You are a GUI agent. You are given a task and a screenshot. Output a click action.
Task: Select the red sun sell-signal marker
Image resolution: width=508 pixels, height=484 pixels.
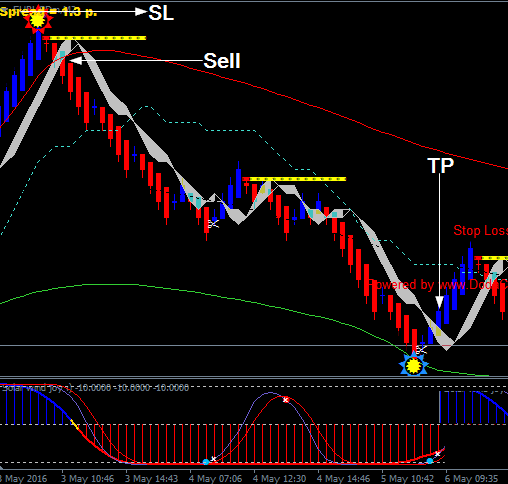[38, 20]
